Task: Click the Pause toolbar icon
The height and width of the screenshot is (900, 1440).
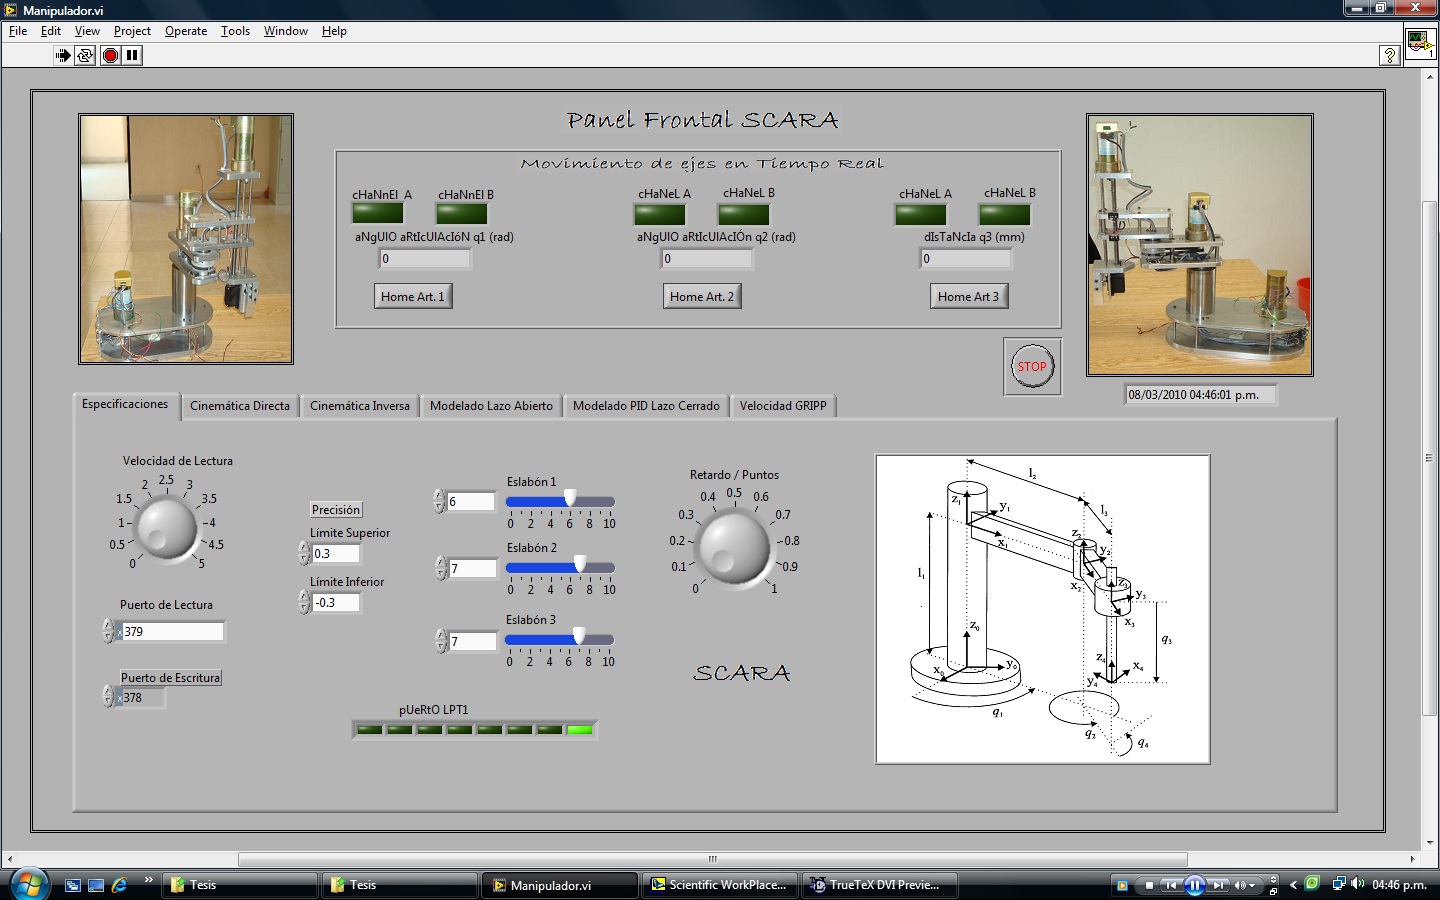Action: coord(132,56)
